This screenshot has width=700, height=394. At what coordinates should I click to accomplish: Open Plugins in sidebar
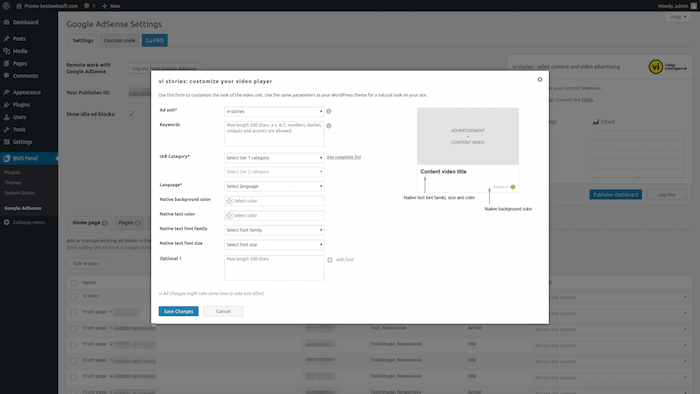[21, 105]
